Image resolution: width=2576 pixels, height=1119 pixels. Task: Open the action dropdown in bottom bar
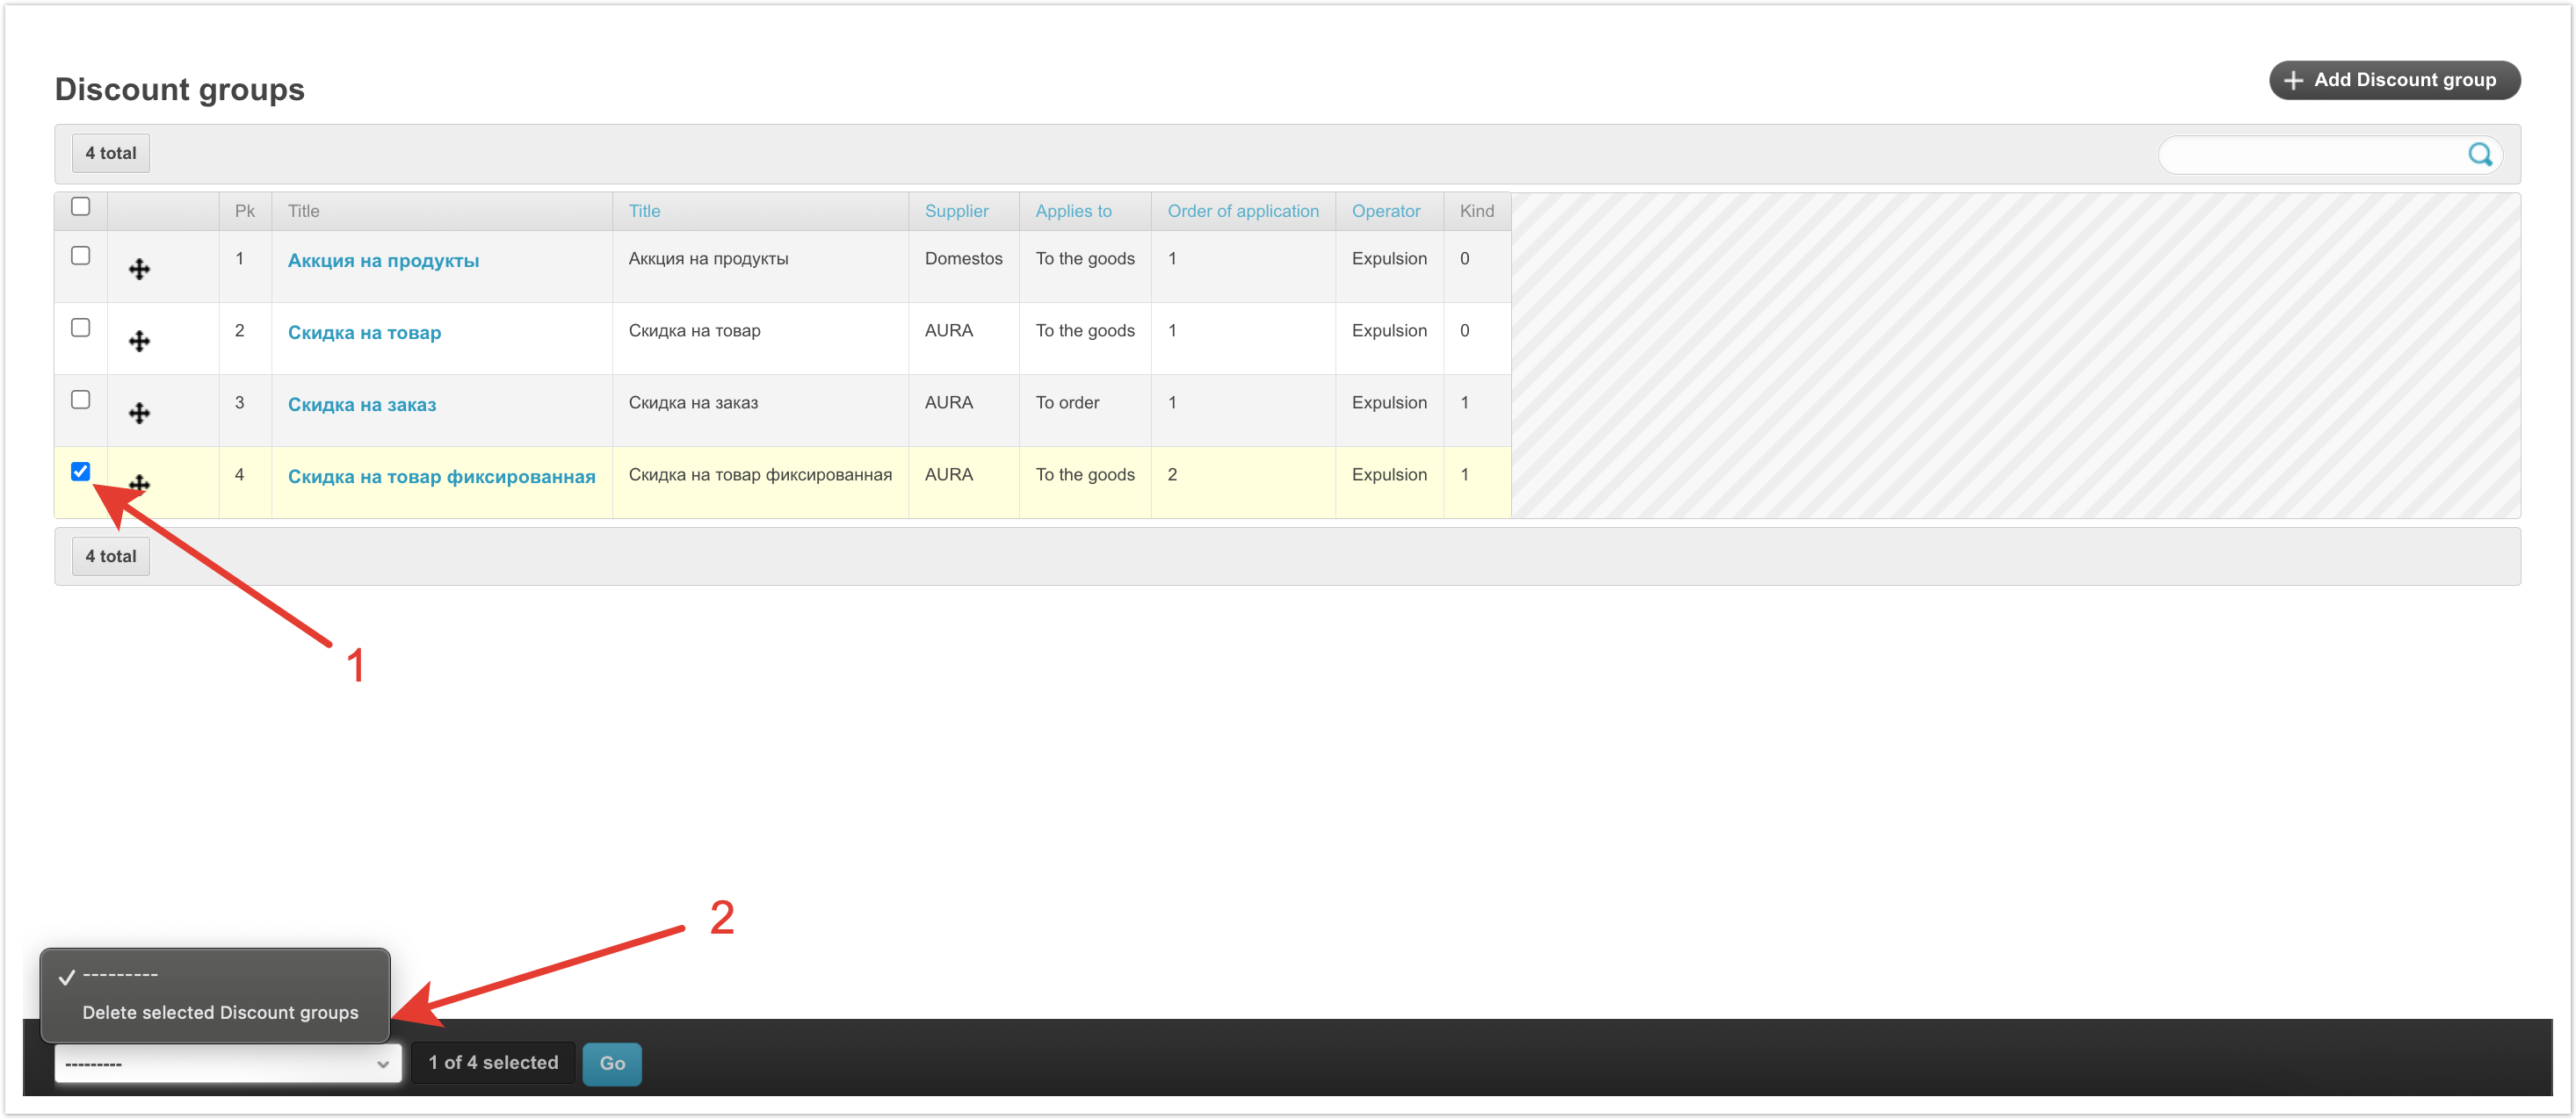227,1063
